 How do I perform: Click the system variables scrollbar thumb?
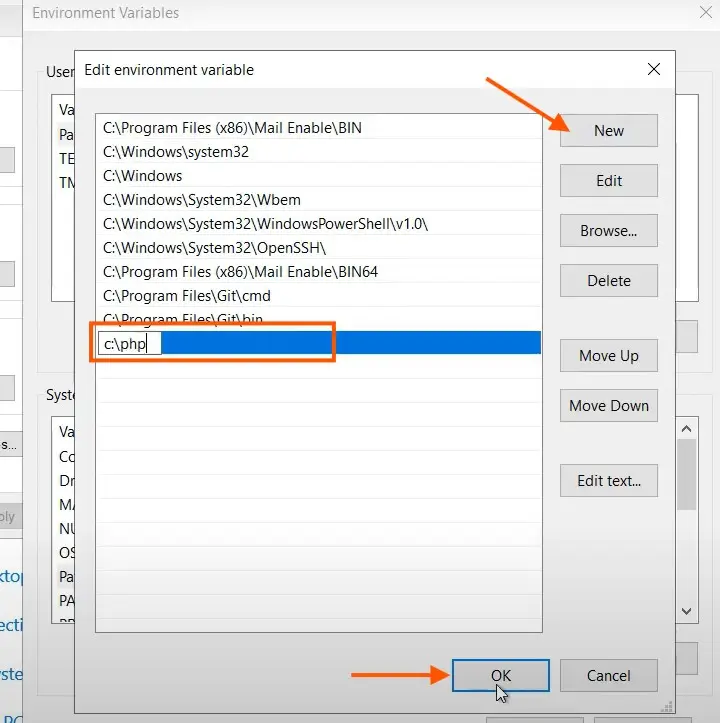pyautogui.click(x=687, y=474)
